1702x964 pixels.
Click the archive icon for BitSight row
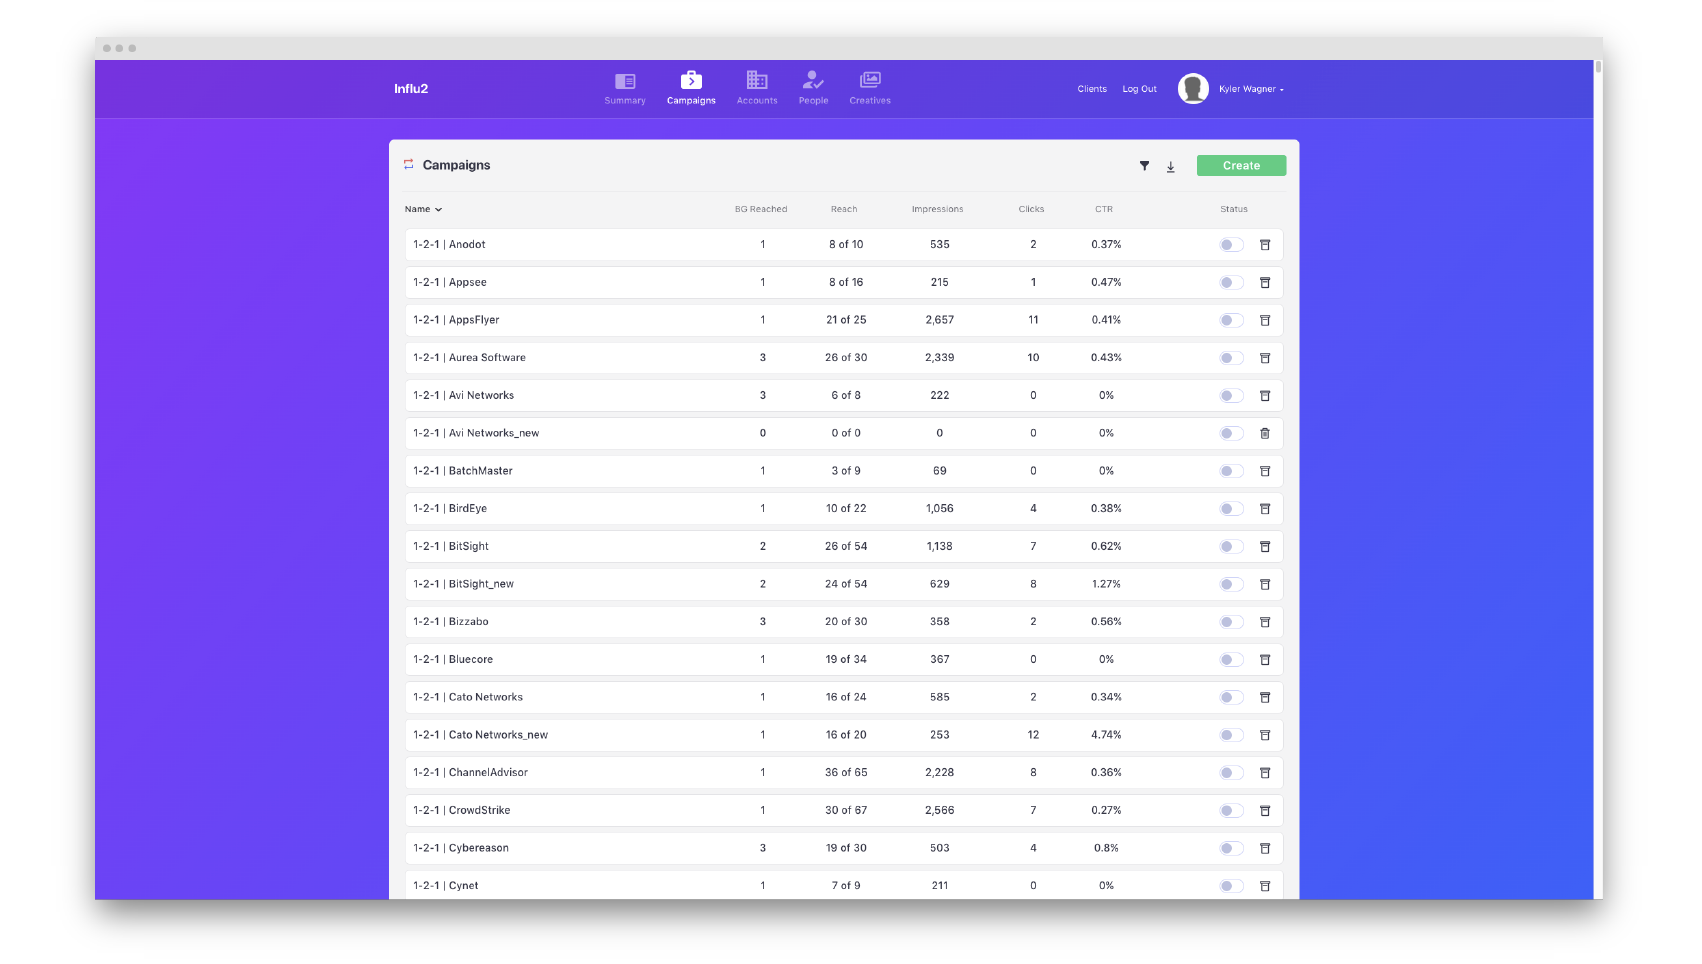tap(1265, 547)
